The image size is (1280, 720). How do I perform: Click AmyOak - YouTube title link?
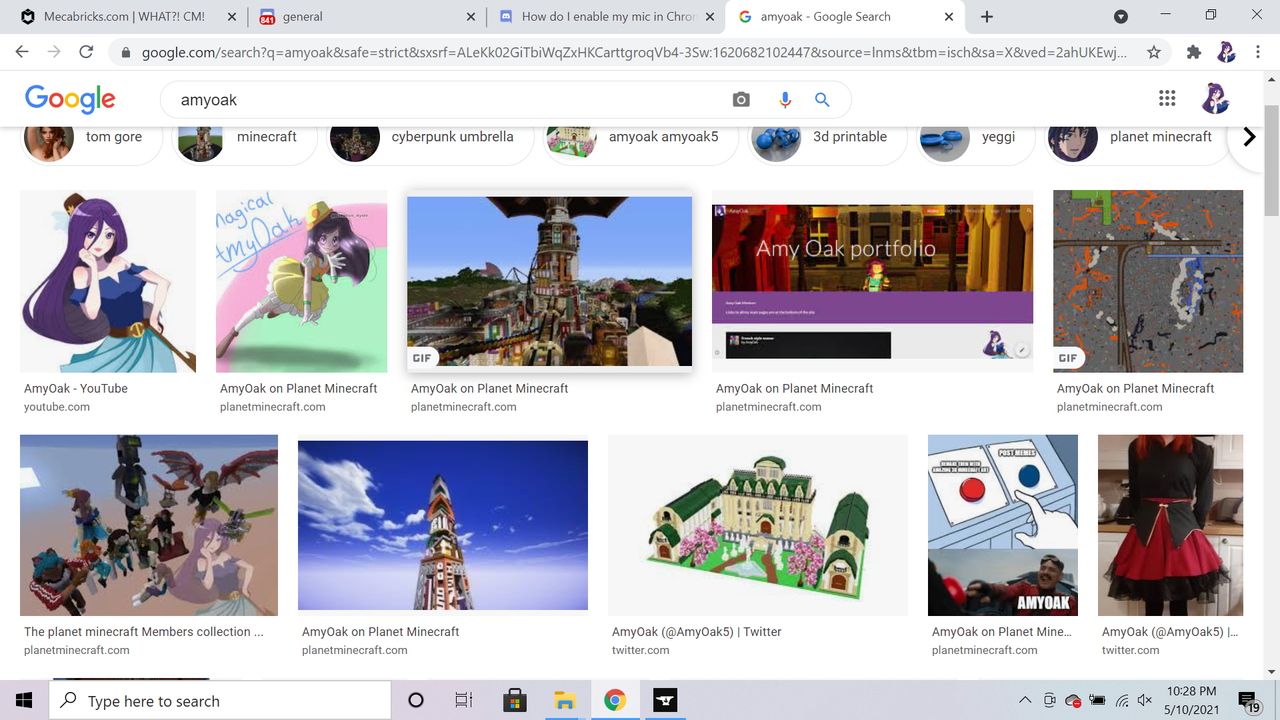[x=76, y=388]
